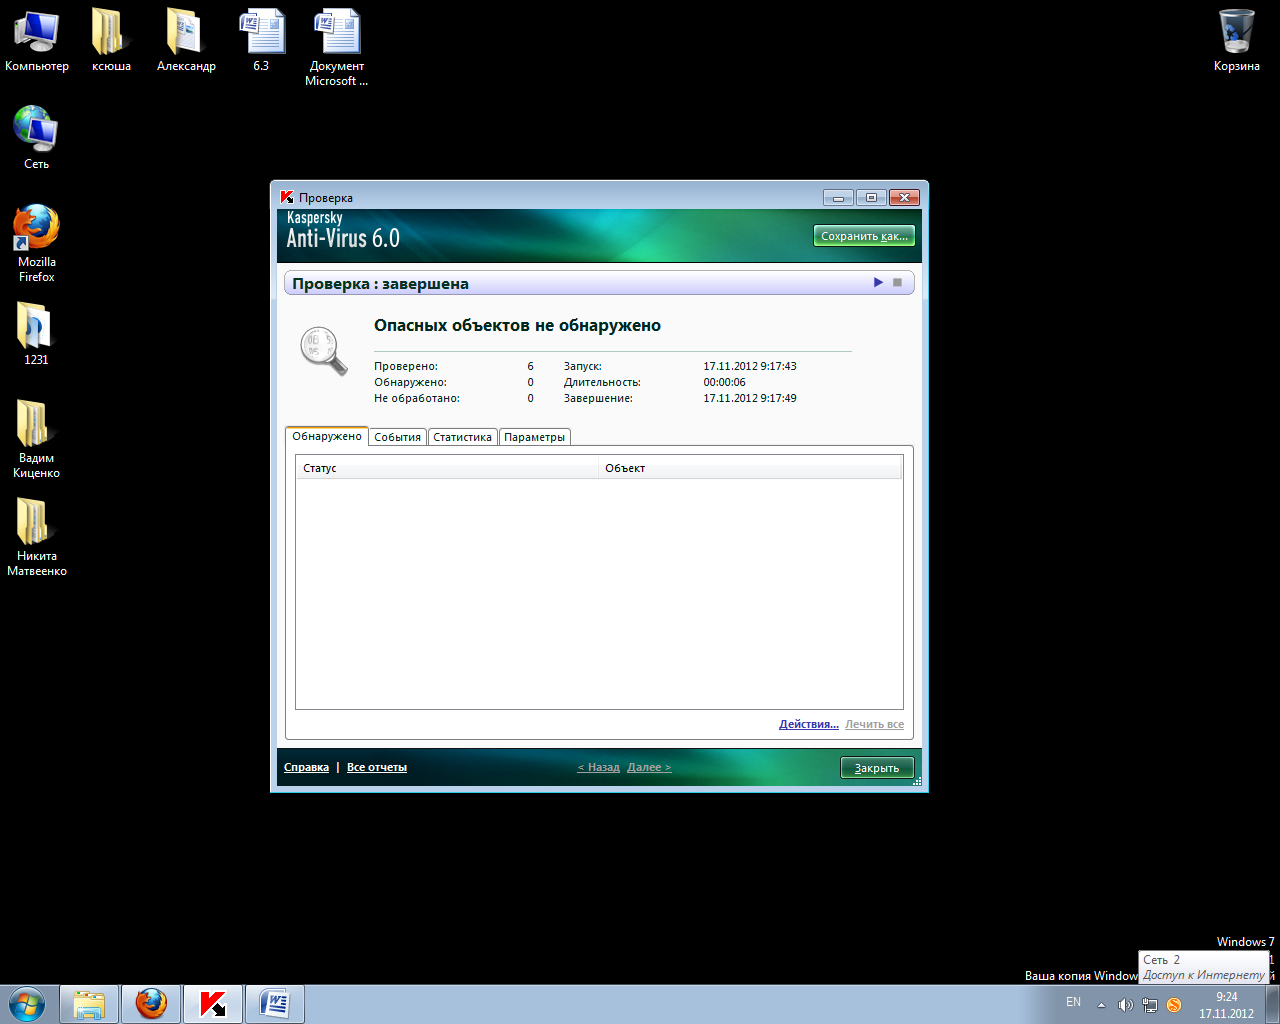Open the Действия link

809,724
